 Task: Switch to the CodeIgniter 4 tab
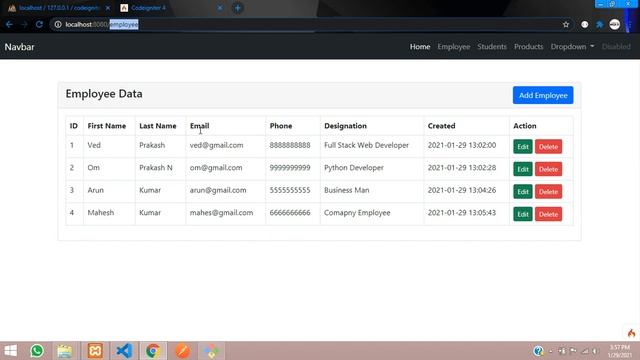[x=171, y=8]
